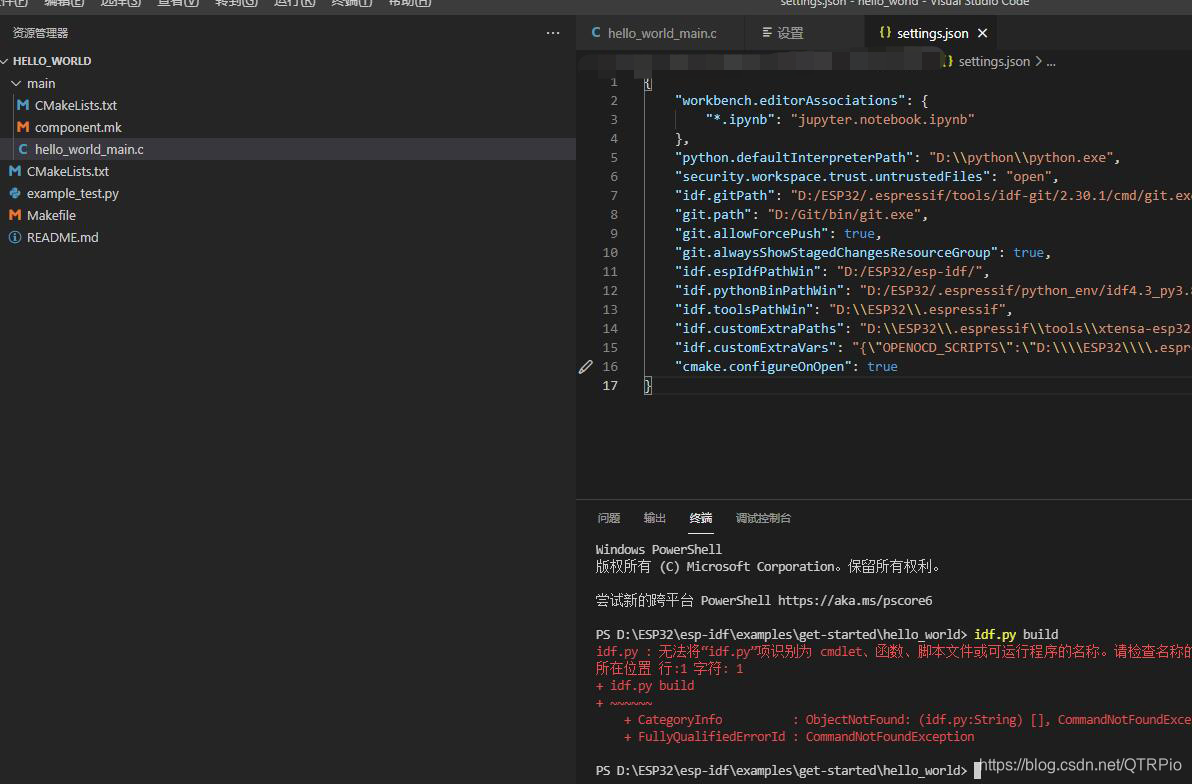Click the Python icon beside example_test.py
The height and width of the screenshot is (784, 1192).
coord(14,193)
